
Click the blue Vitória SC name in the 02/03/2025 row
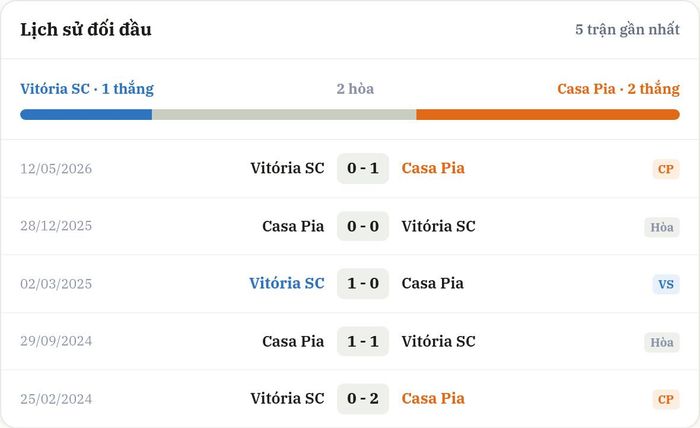click(x=287, y=283)
